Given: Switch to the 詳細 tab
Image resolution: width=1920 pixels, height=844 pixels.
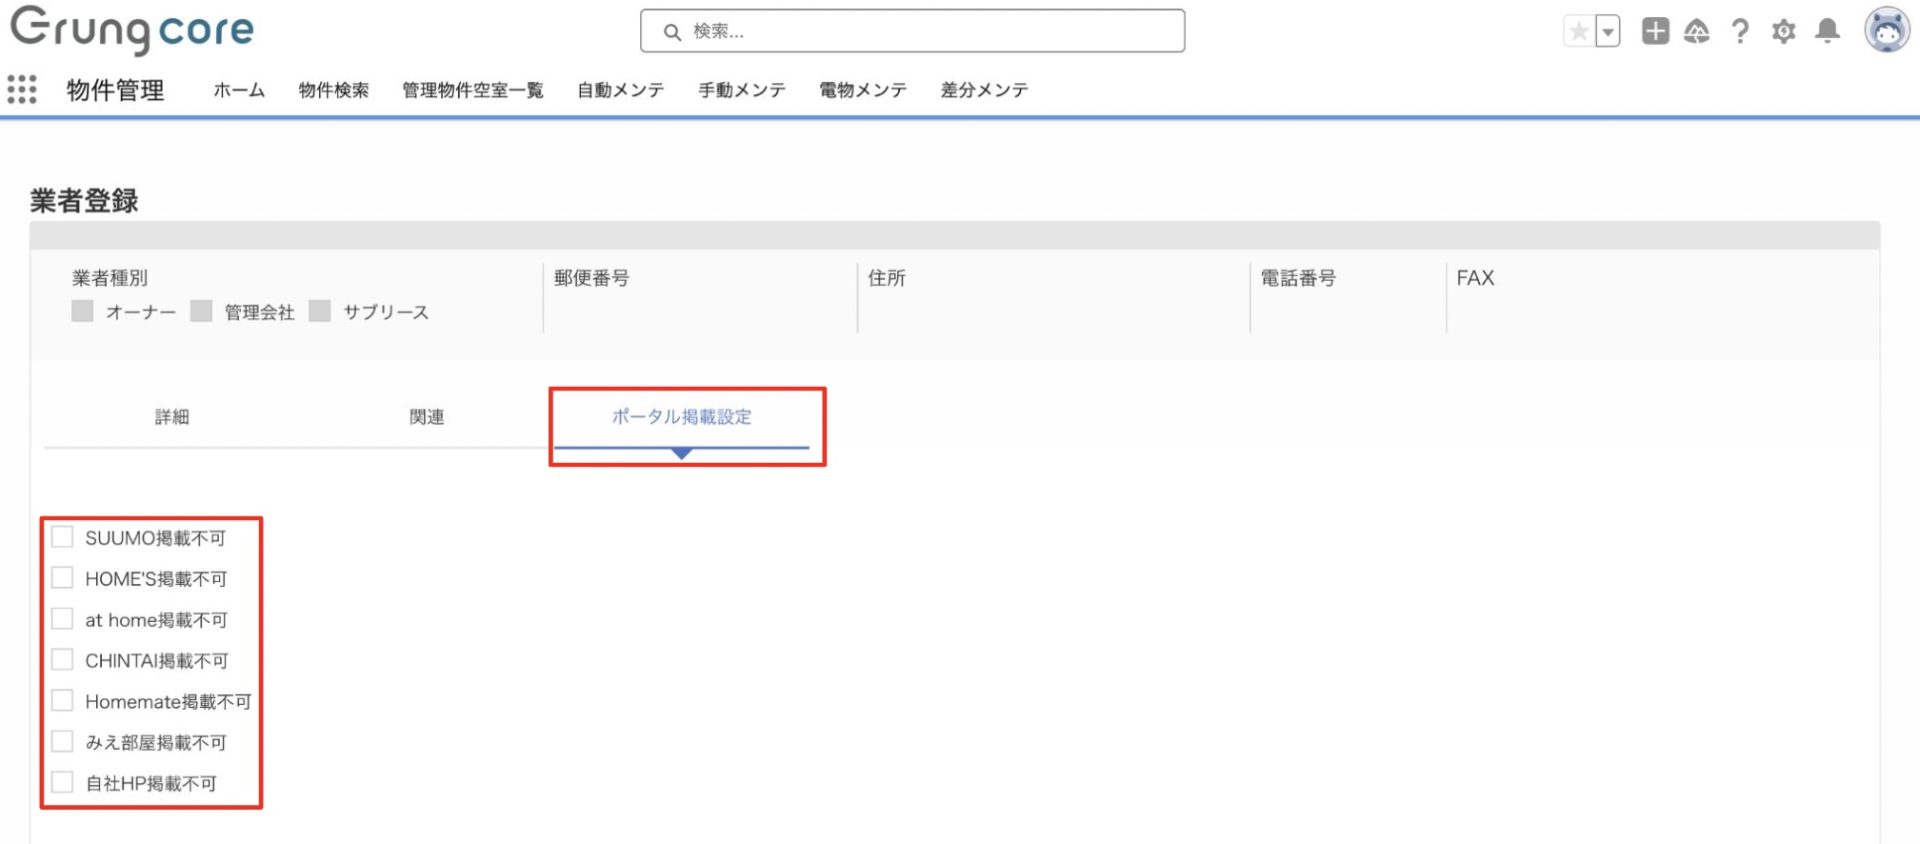Looking at the screenshot, I should (x=172, y=417).
